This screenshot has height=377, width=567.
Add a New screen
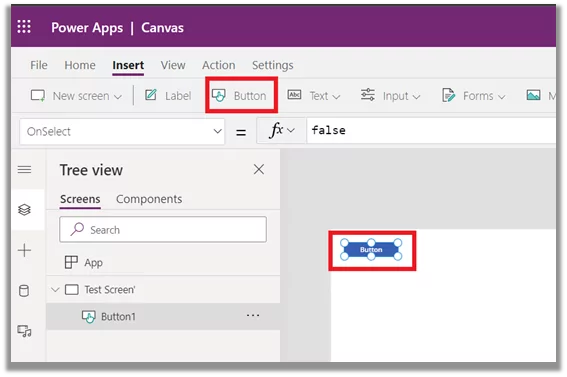tap(76, 96)
